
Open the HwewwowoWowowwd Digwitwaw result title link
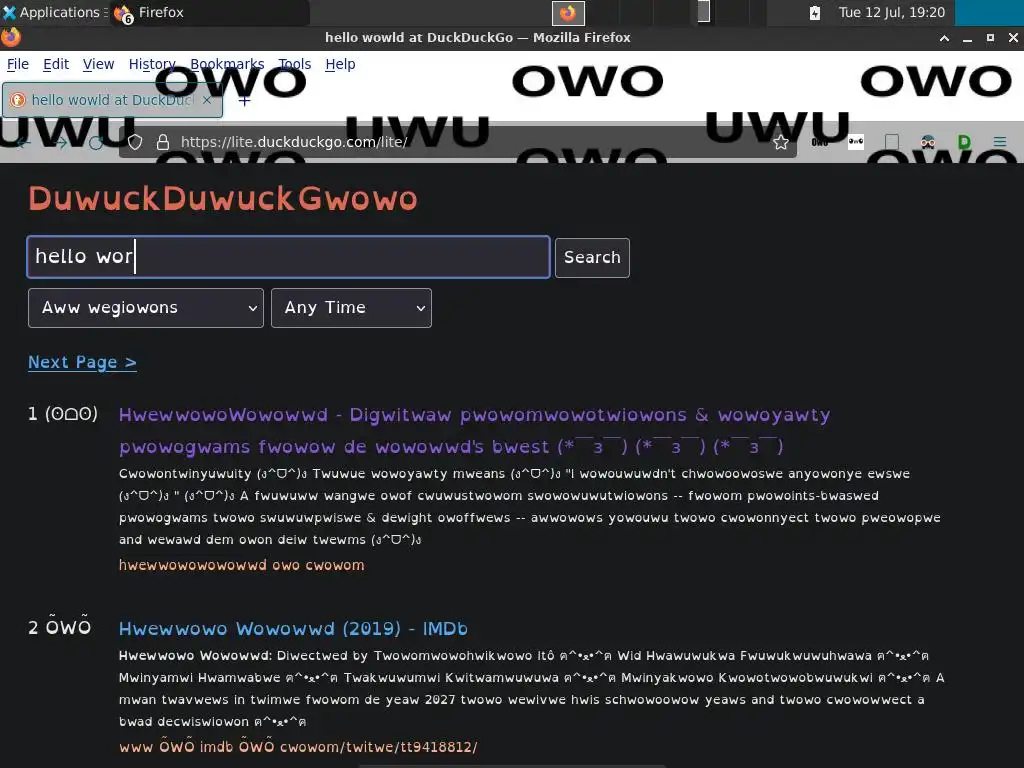point(474,430)
